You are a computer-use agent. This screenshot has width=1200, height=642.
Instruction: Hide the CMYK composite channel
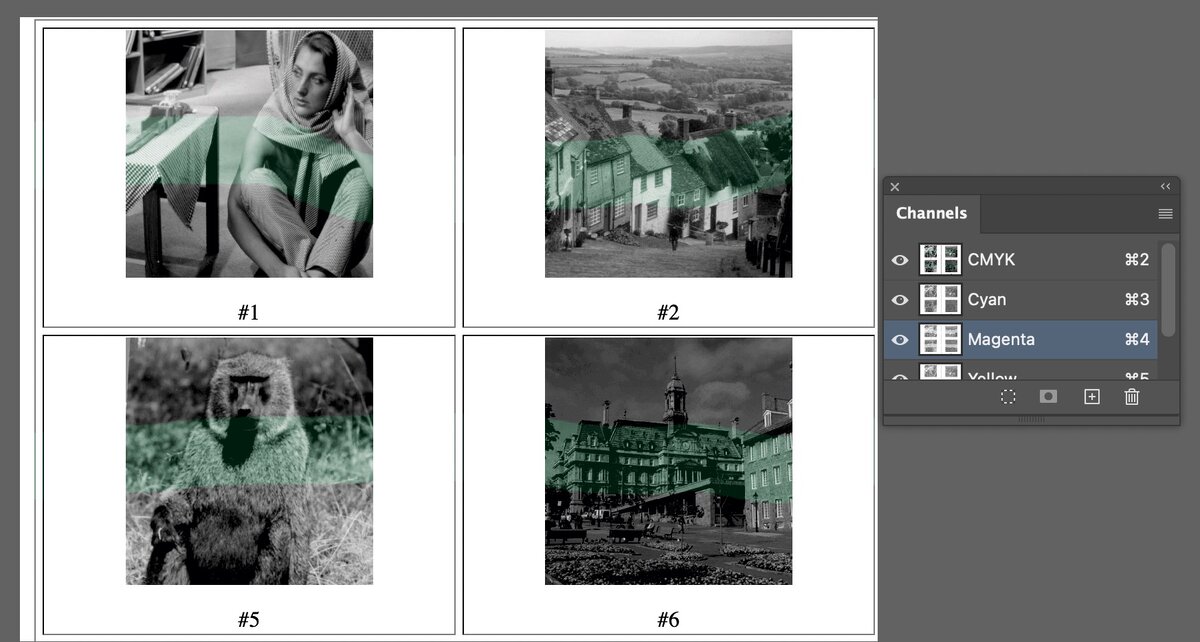pyautogui.click(x=900, y=260)
